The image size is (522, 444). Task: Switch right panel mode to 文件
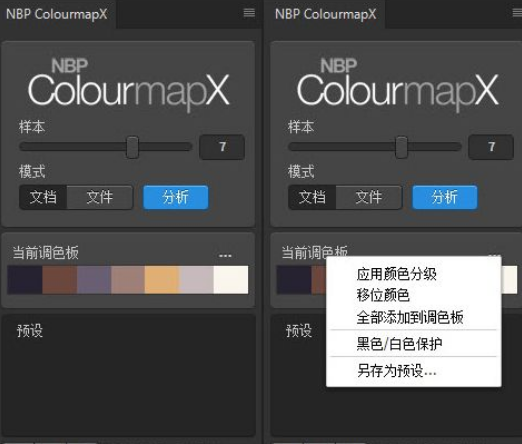[x=369, y=197]
